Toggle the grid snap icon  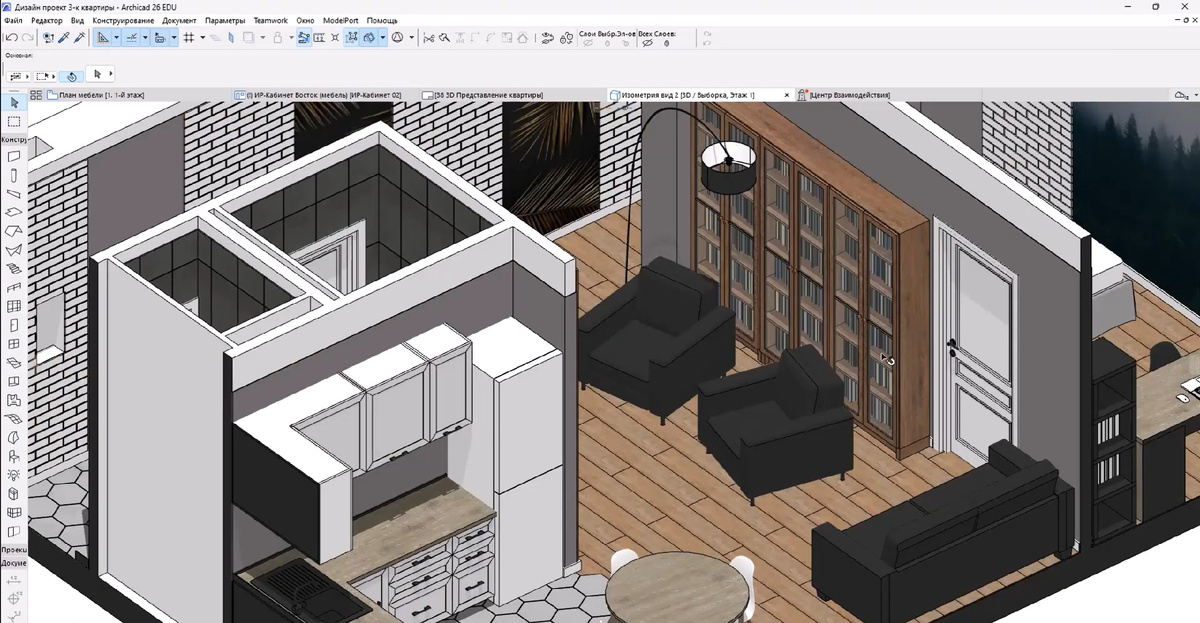coord(188,37)
